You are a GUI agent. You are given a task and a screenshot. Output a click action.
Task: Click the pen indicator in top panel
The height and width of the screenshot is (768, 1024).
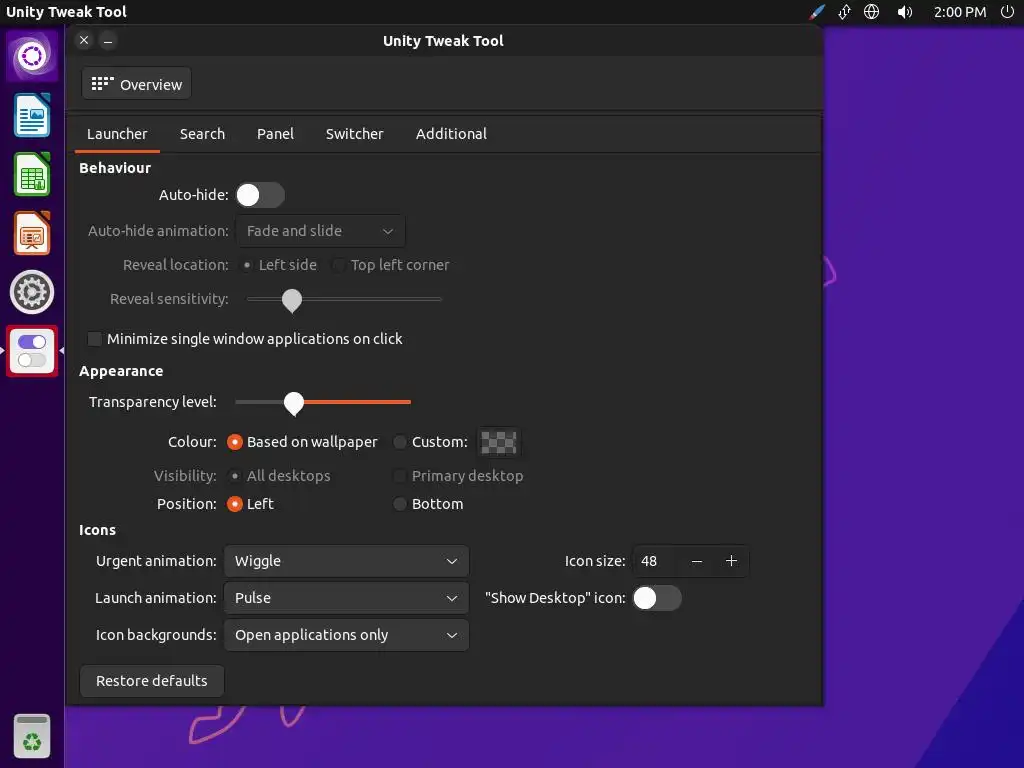click(817, 12)
